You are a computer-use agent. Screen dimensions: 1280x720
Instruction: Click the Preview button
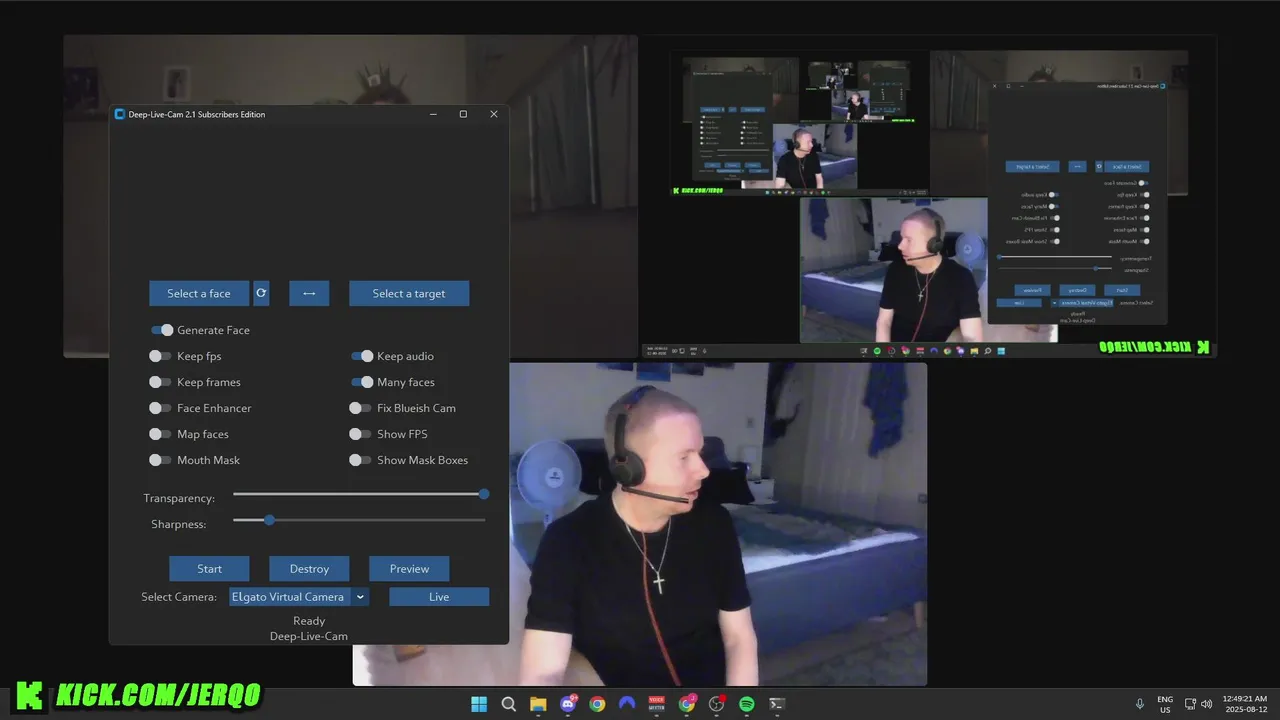409,569
